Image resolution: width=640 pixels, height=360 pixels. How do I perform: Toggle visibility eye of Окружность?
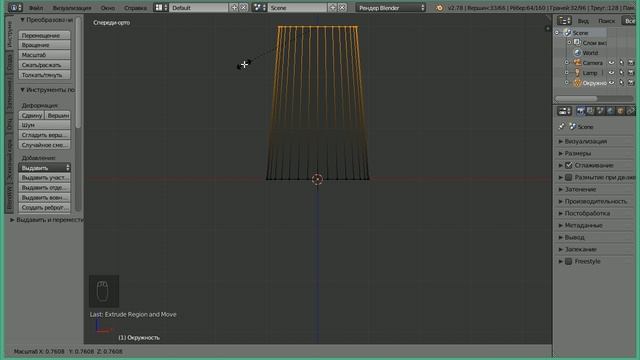(x=611, y=83)
